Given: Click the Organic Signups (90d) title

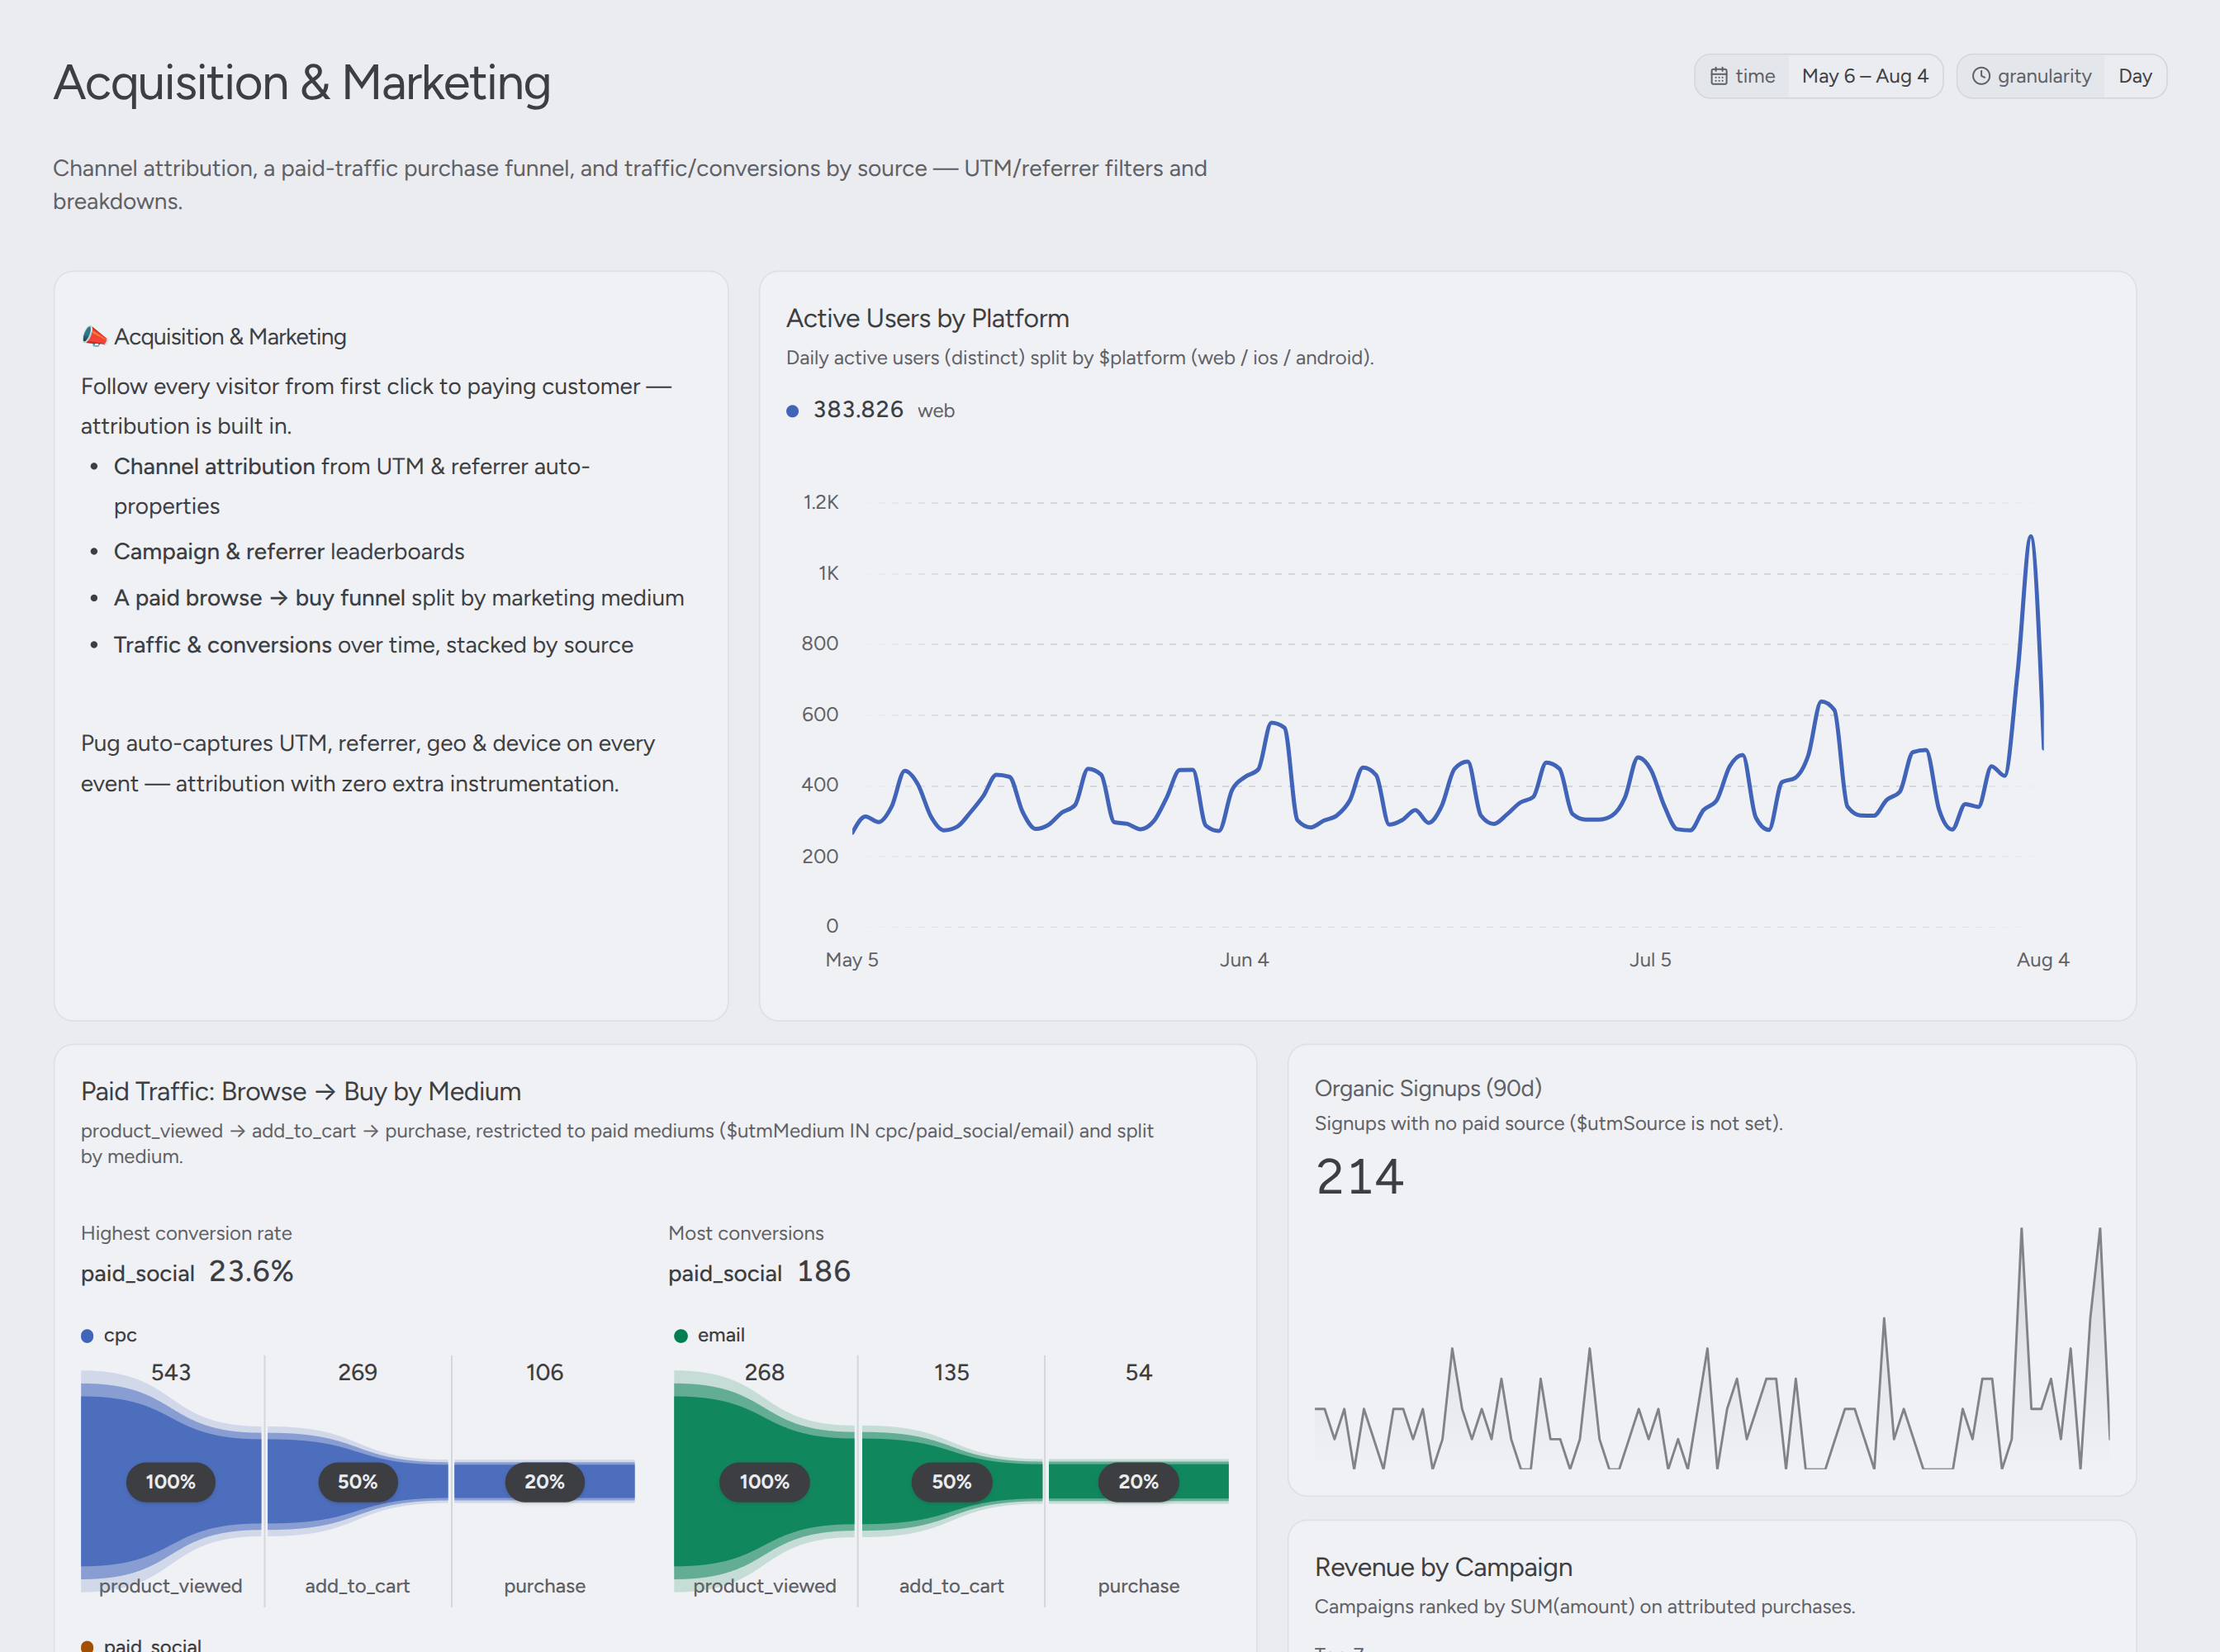Looking at the screenshot, I should pos(1428,1088).
